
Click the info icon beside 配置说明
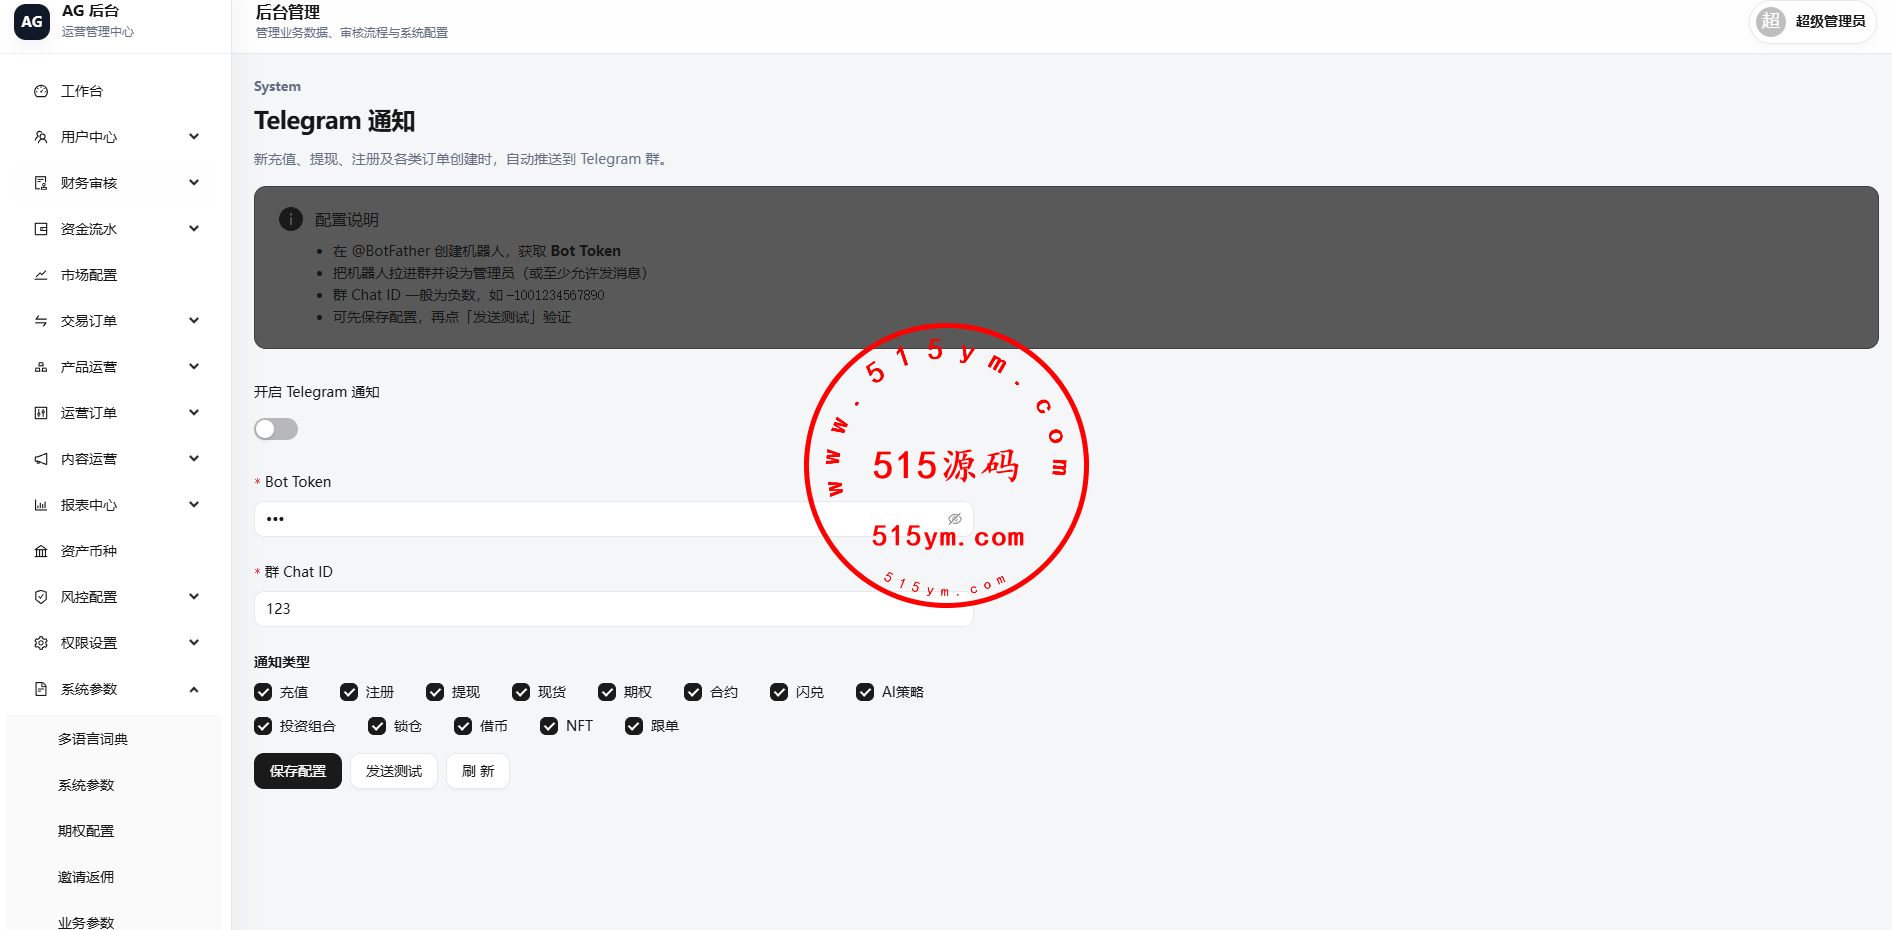(x=291, y=219)
